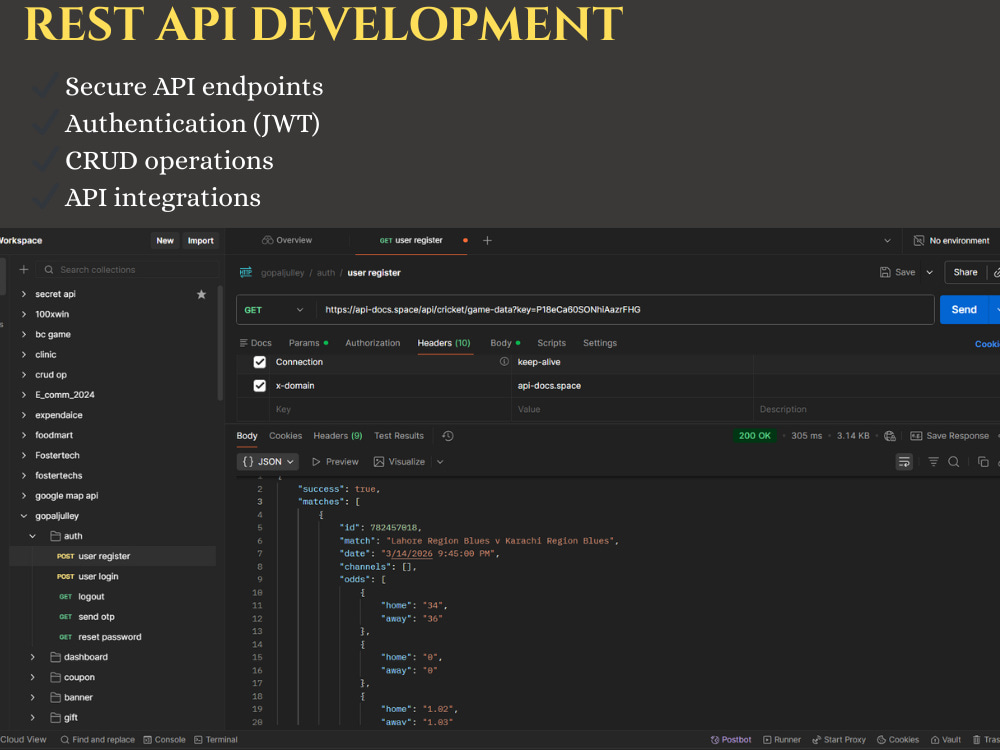Click the Visualize response button

(x=399, y=462)
